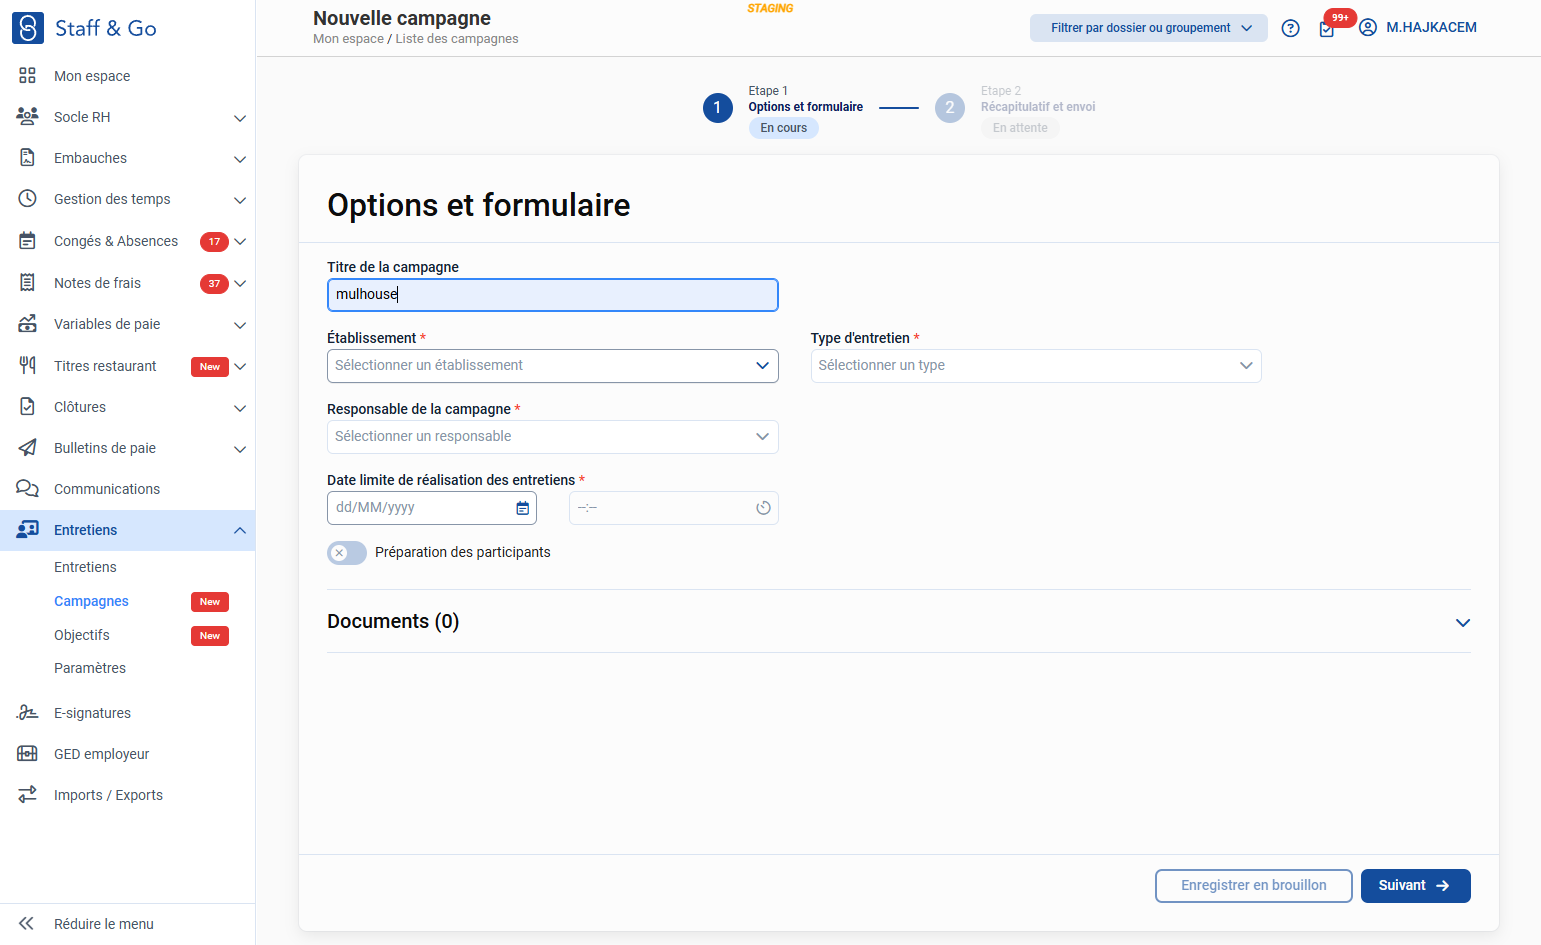Viewport: 1541px width, 945px height.
Task: Click Enregistrer en brouillon button
Action: (1254, 886)
